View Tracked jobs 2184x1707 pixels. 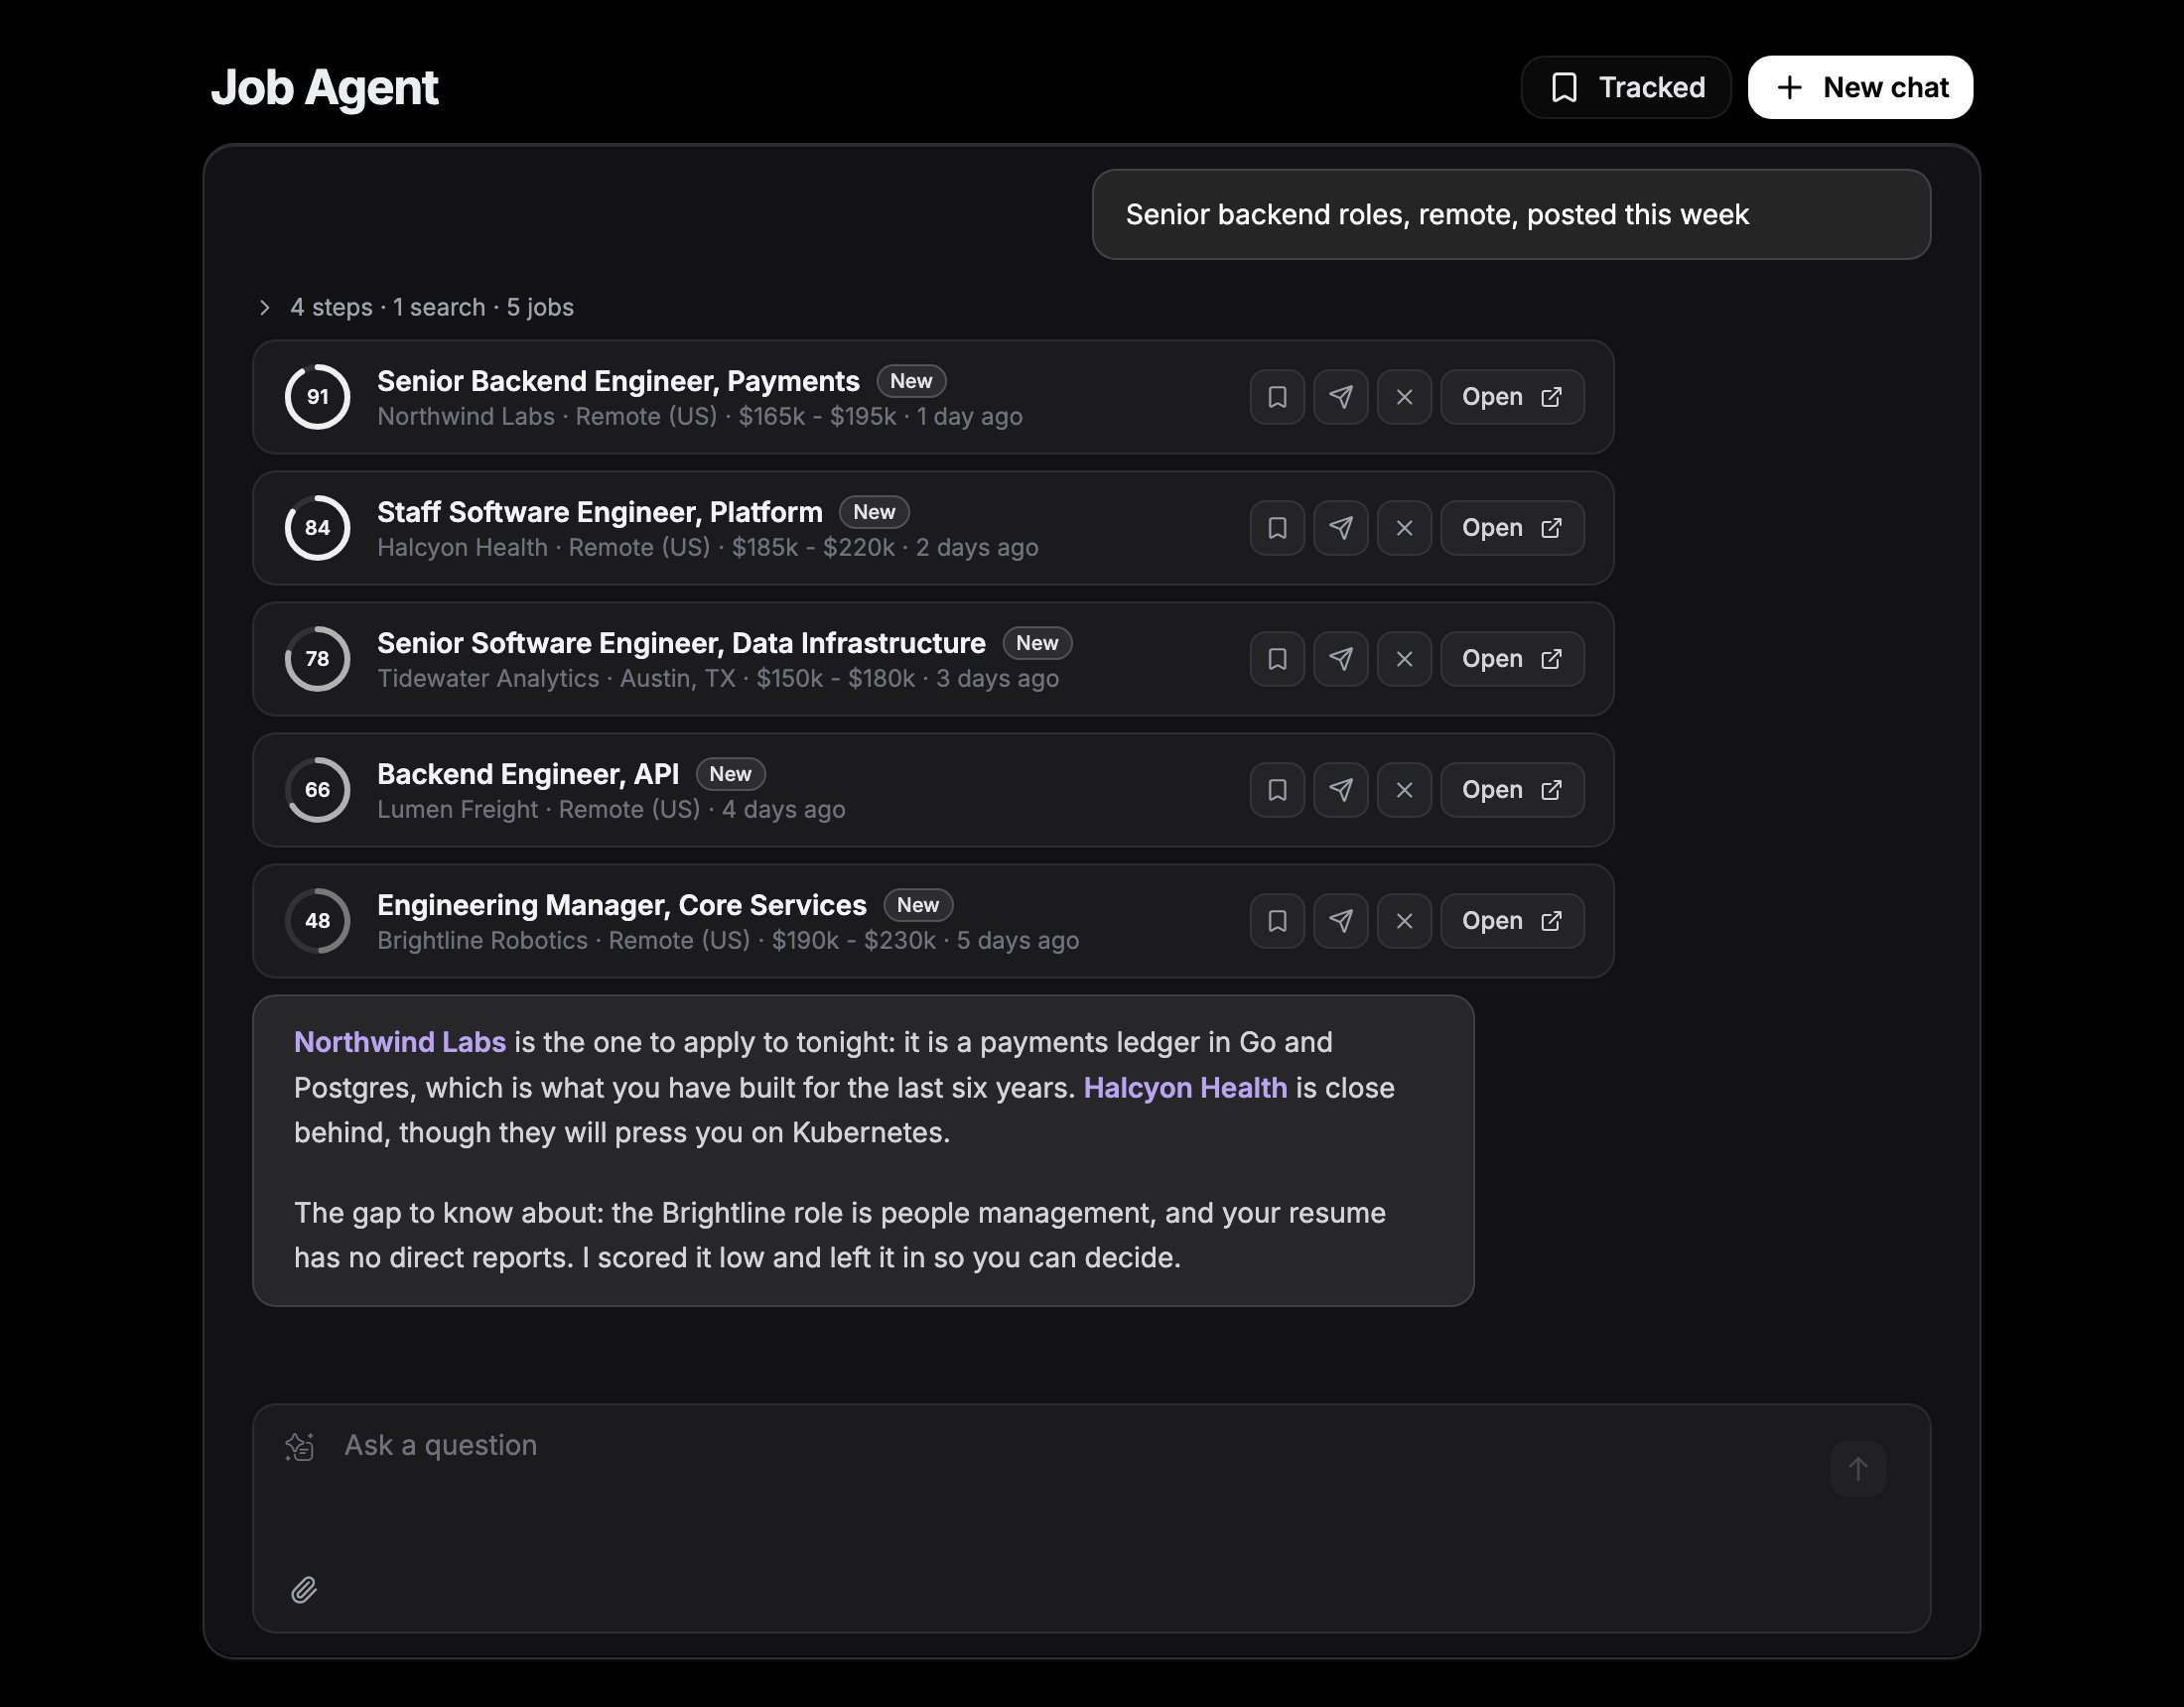(1626, 87)
